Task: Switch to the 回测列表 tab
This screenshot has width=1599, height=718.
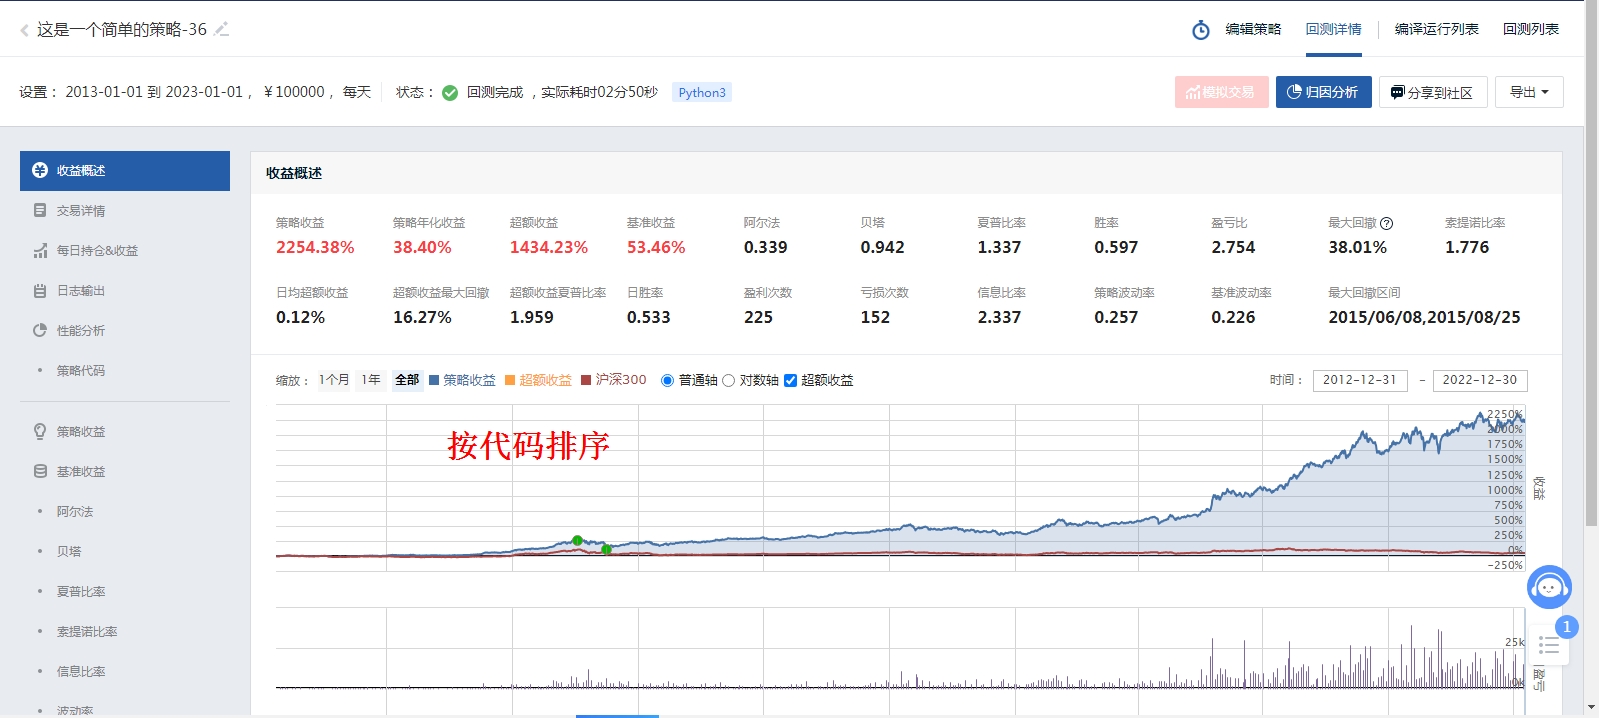Action: click(x=1530, y=29)
